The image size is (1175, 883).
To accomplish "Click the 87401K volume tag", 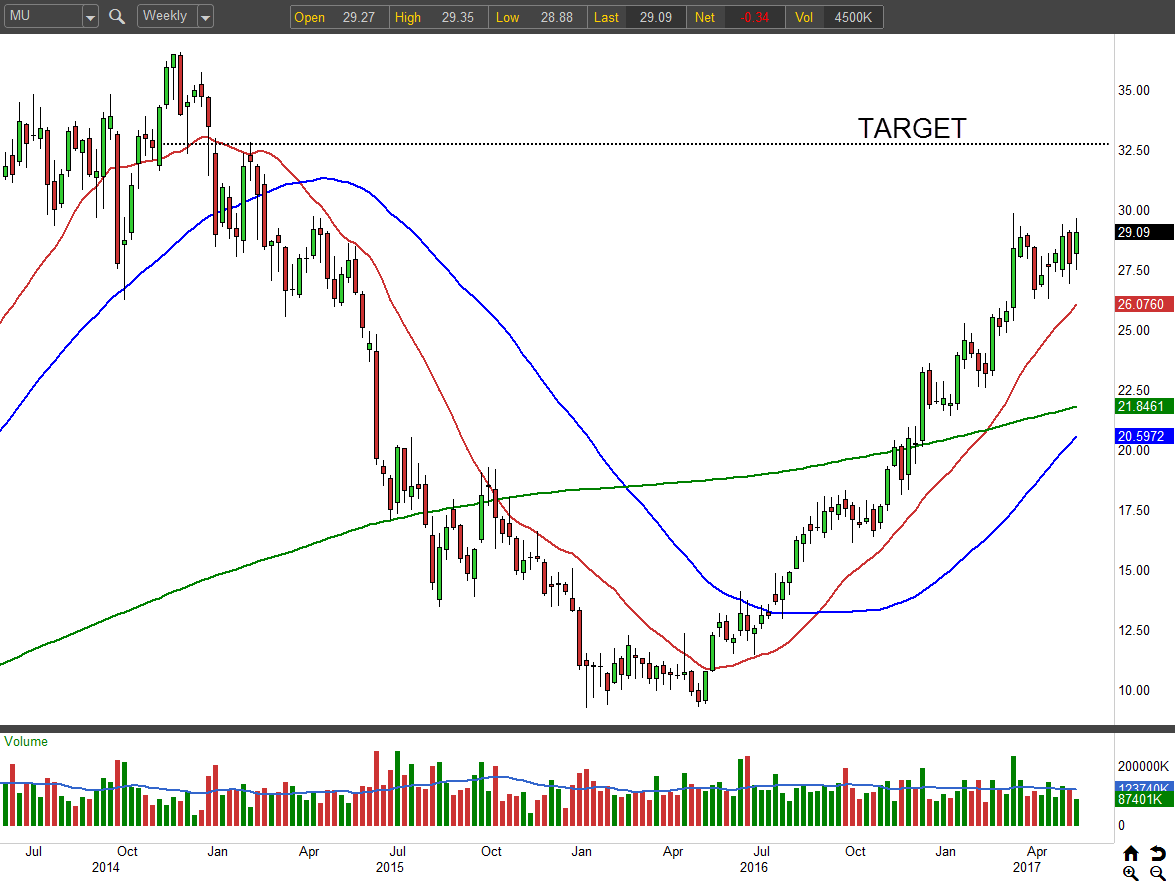I will 1144,799.
